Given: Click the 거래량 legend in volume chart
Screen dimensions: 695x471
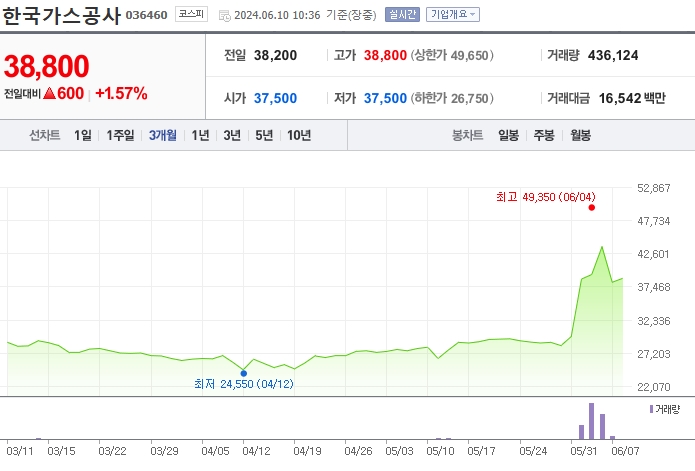Looking at the screenshot, I should pyautogui.click(x=664, y=409).
